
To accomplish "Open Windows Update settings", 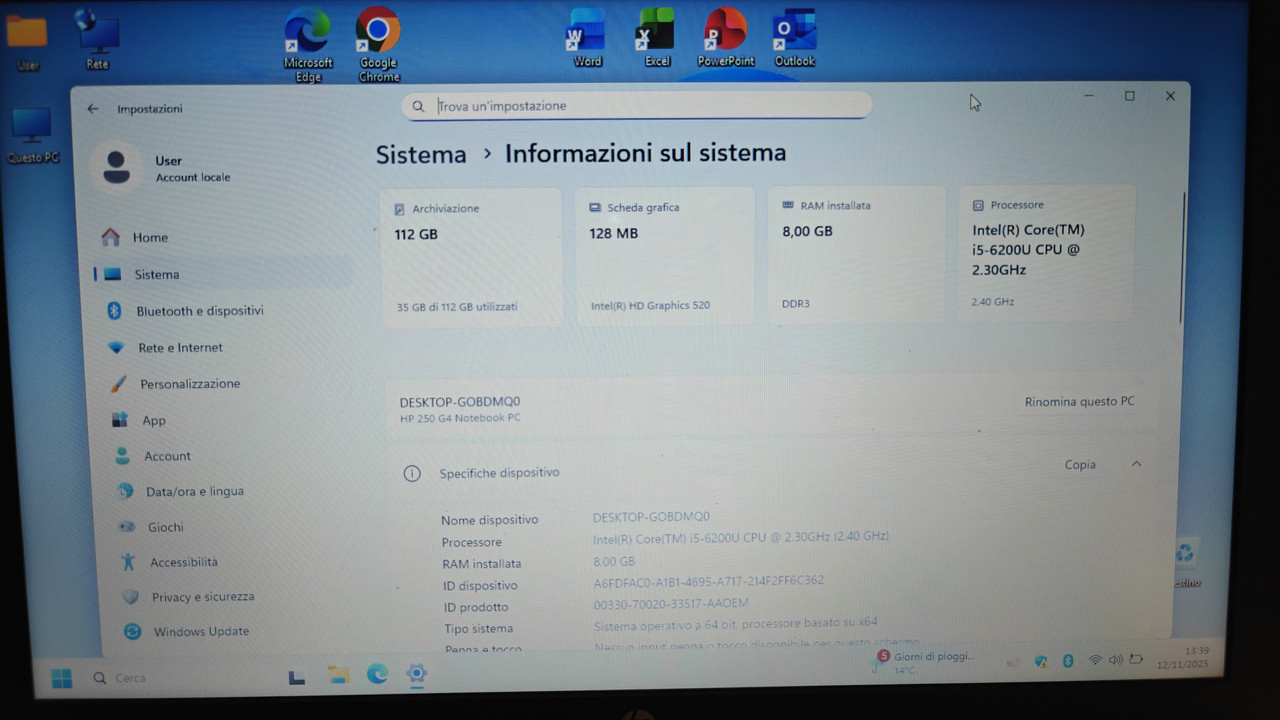I will click(x=200, y=631).
